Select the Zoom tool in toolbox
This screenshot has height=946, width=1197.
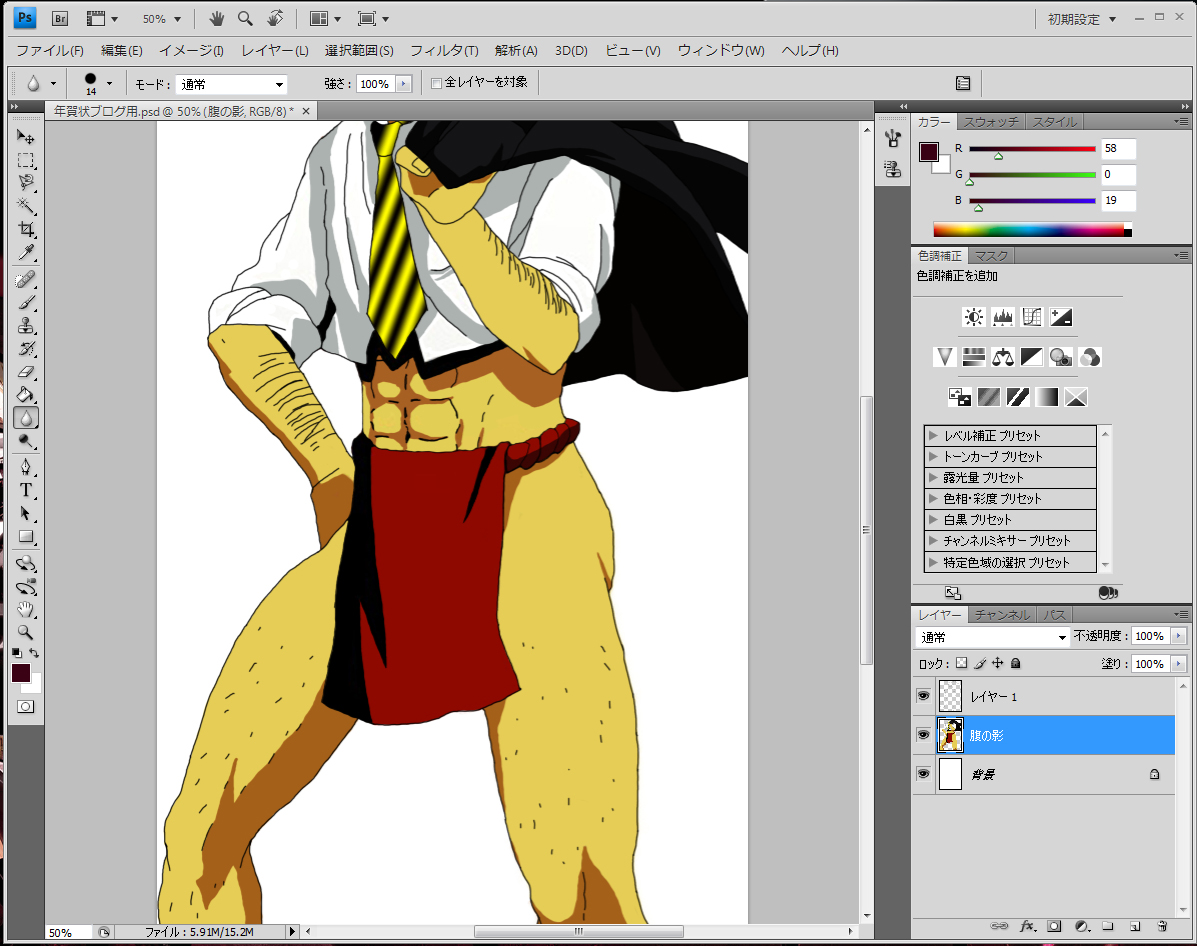pos(26,632)
